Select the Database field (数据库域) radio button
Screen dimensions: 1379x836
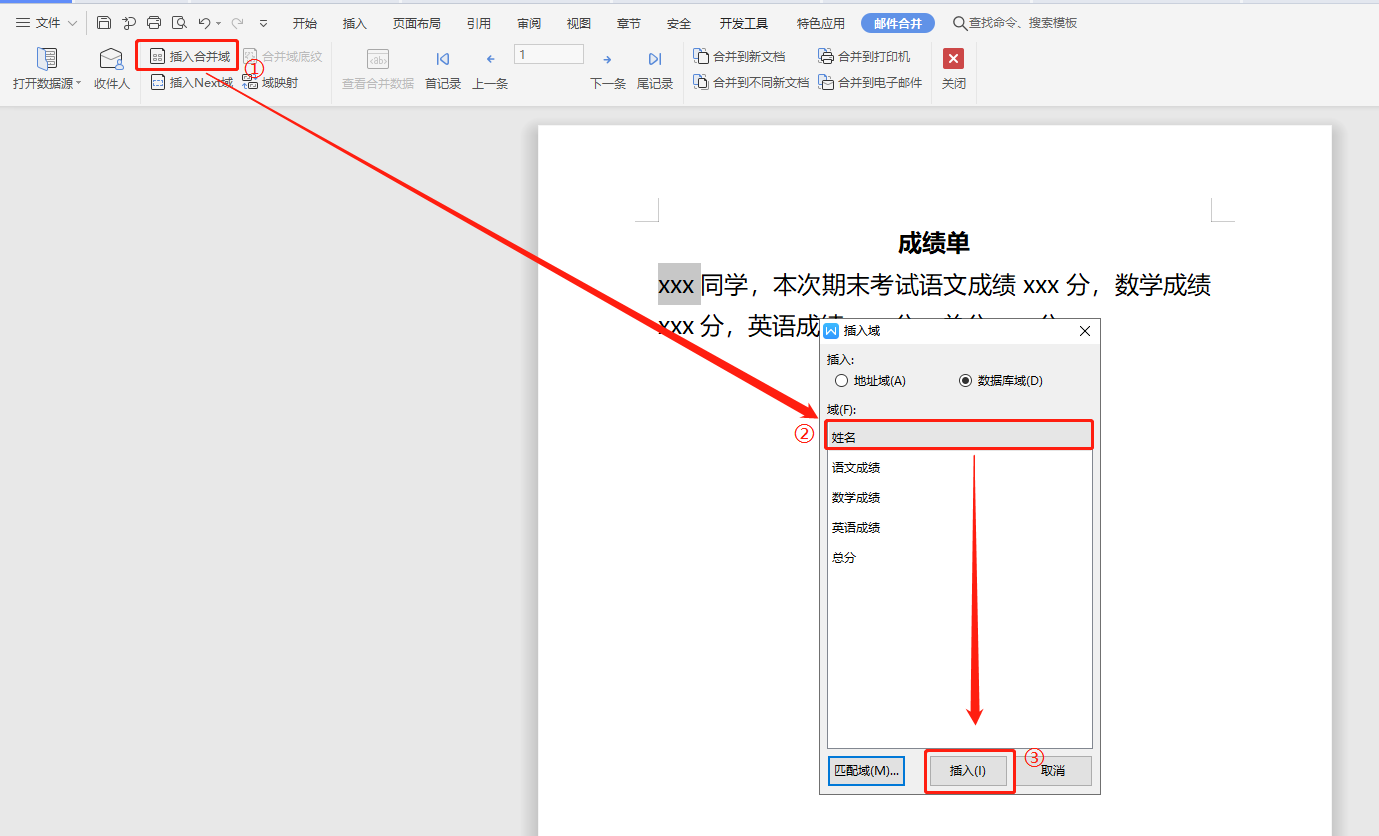click(965, 381)
